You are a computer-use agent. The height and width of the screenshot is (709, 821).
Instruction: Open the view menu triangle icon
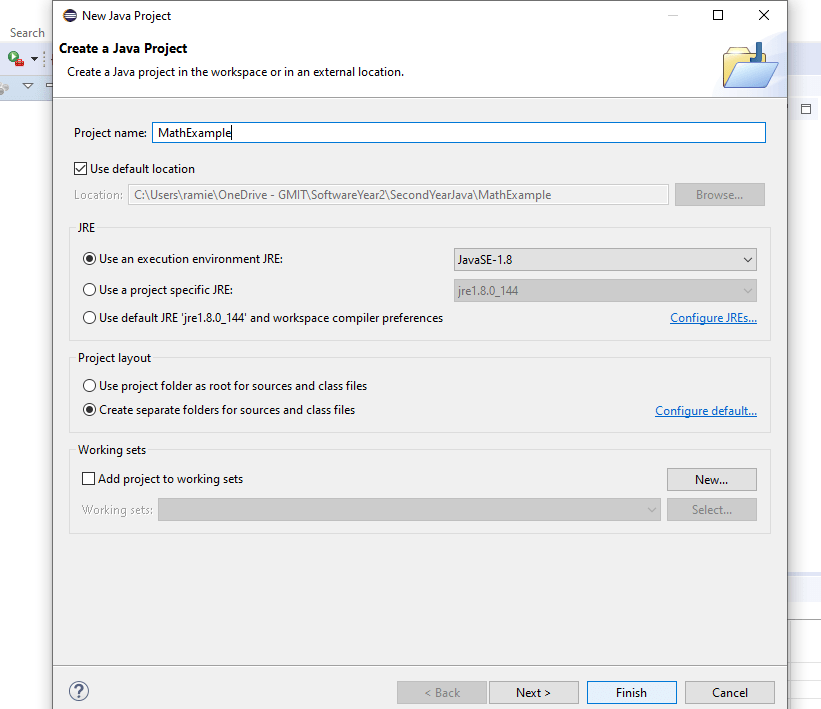tap(28, 86)
